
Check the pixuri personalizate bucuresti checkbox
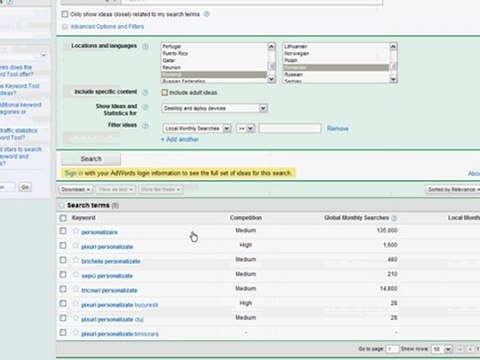[x=63, y=303]
